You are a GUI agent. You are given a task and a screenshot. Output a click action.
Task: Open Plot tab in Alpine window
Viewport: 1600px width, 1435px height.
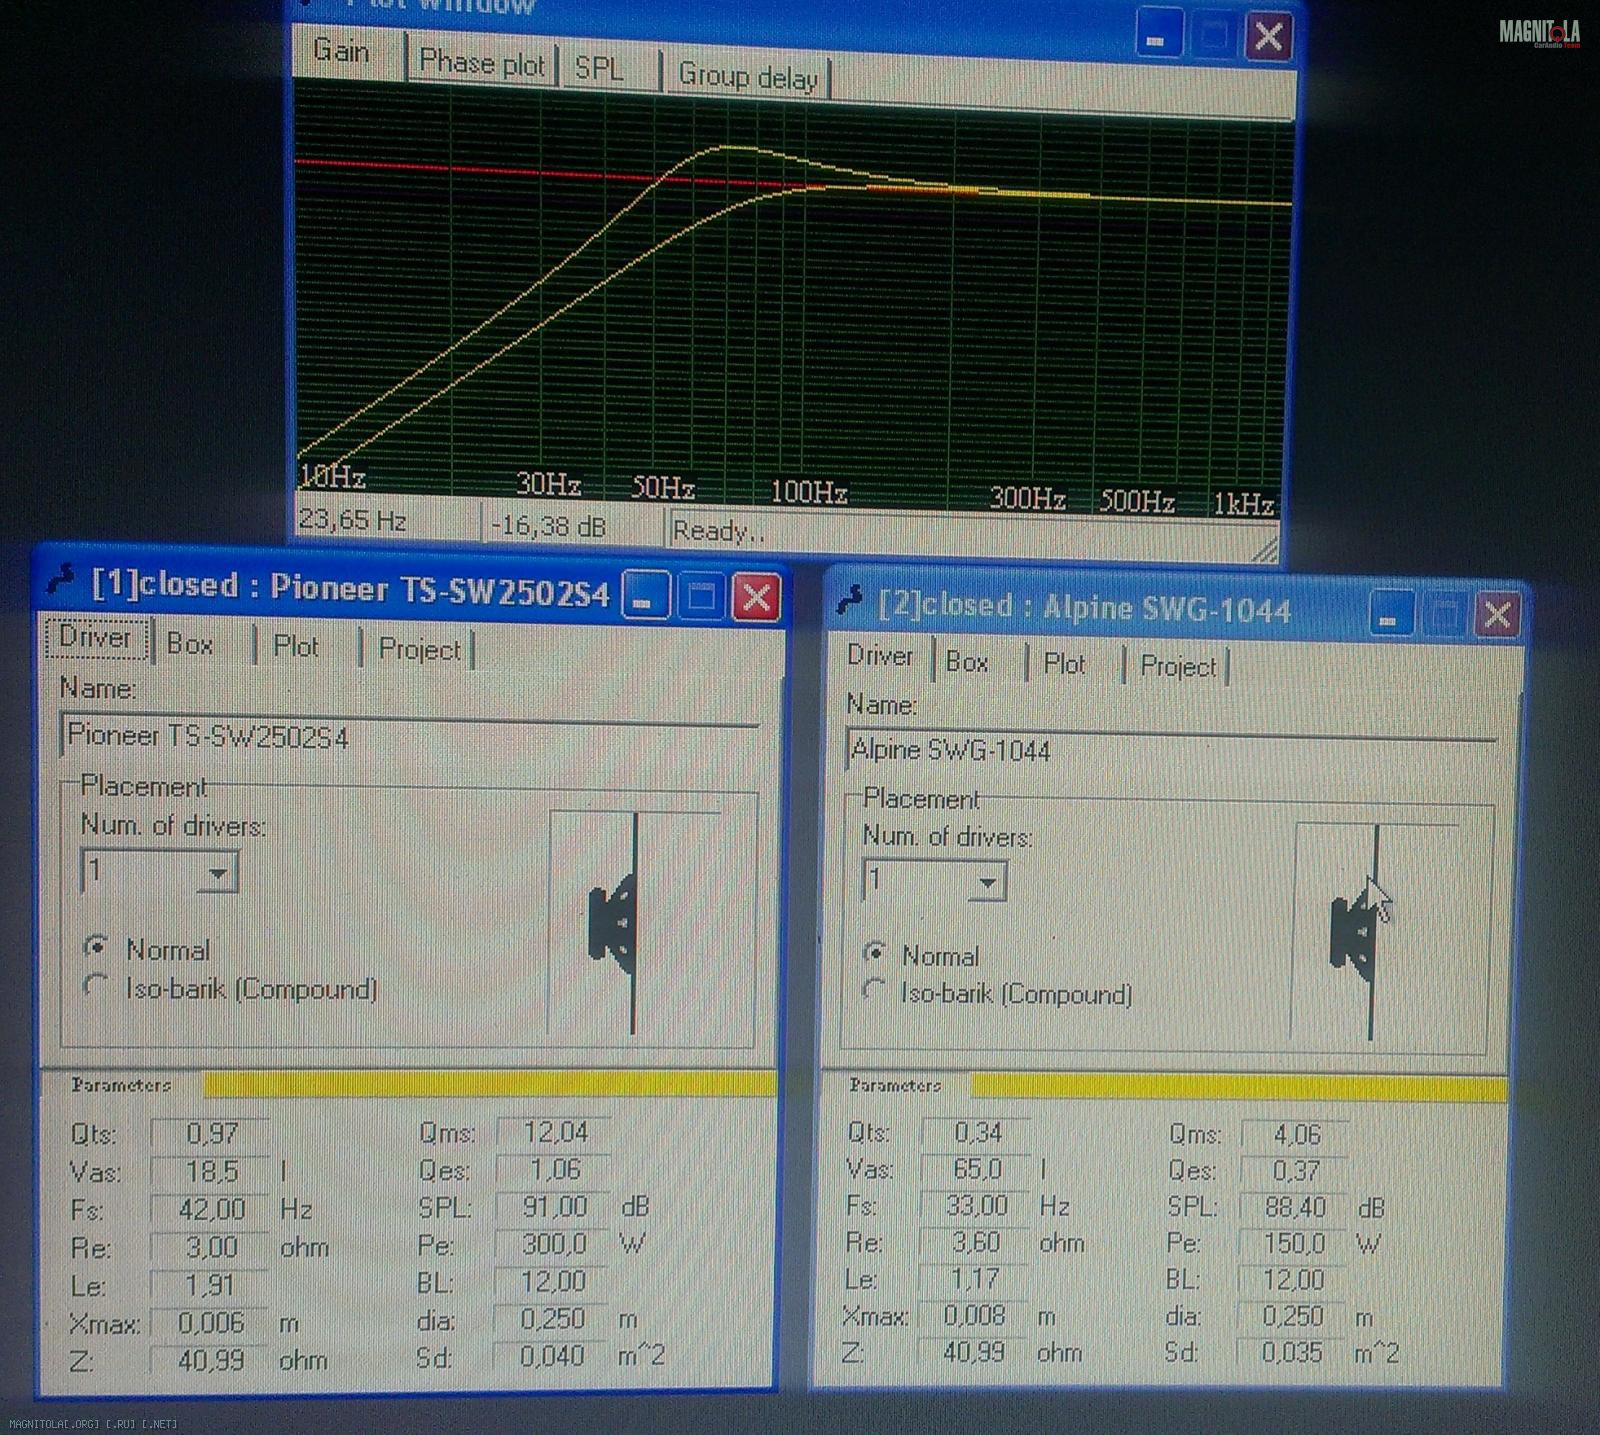[x=1064, y=664]
